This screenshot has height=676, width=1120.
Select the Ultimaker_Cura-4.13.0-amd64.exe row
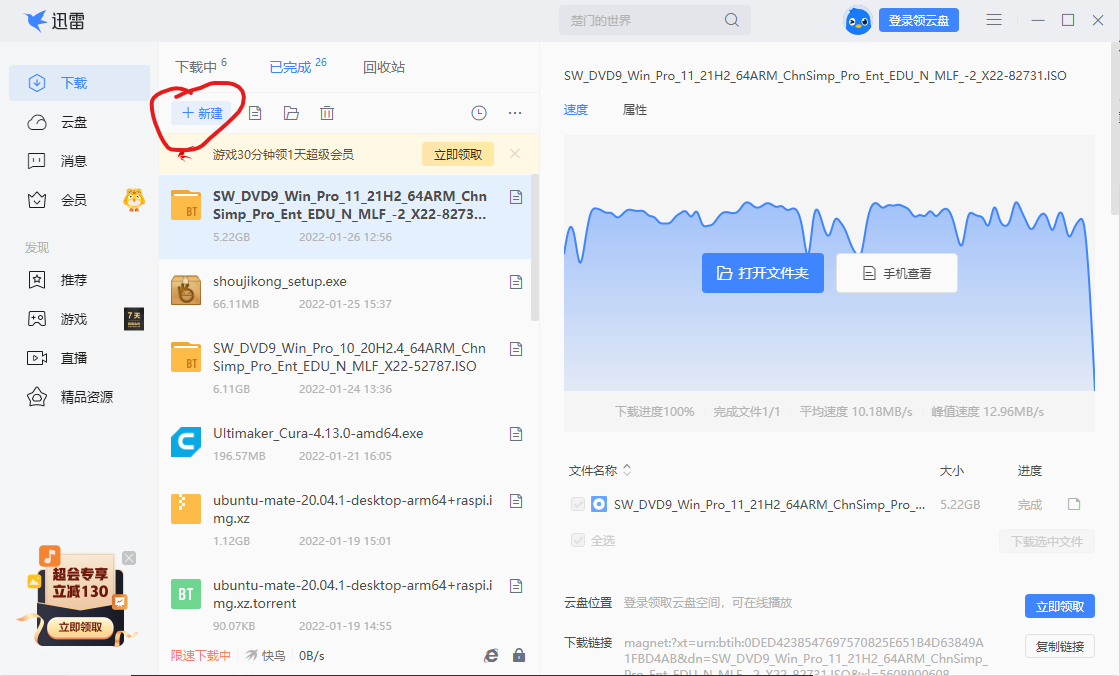345,444
